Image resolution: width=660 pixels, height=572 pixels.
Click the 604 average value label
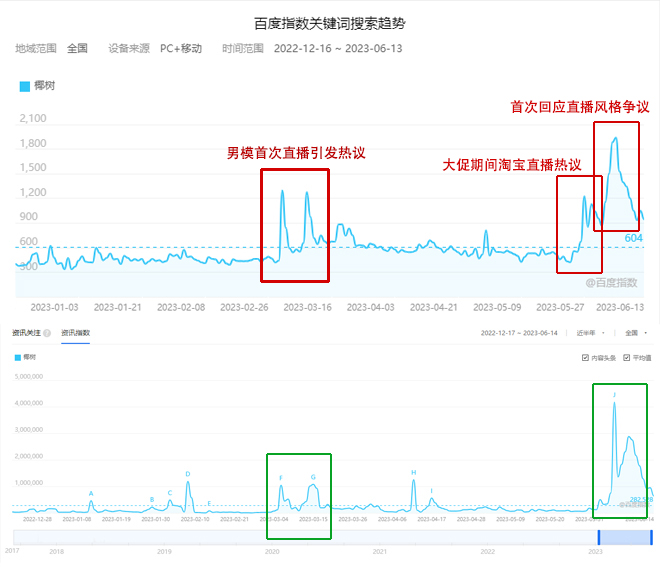pyautogui.click(x=633, y=238)
